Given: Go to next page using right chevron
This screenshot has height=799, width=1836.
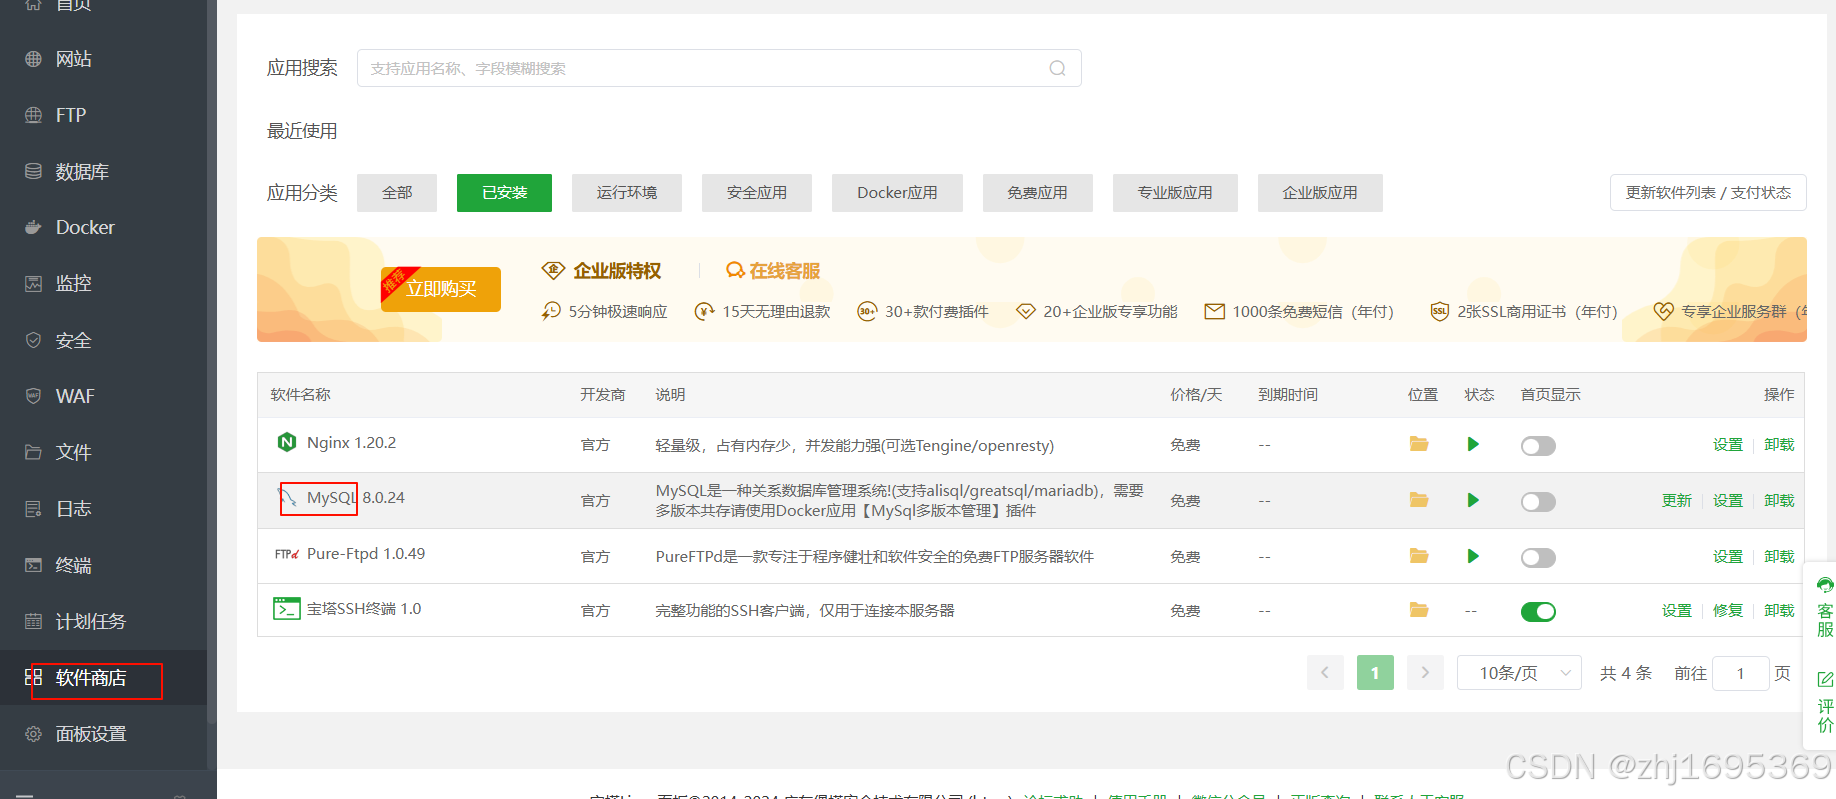Looking at the screenshot, I should [x=1425, y=673].
